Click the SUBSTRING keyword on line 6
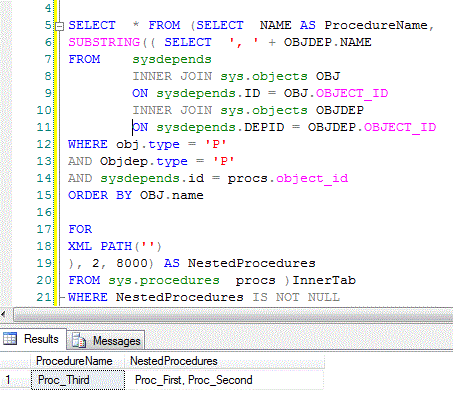The image size is (454, 402). (x=104, y=42)
